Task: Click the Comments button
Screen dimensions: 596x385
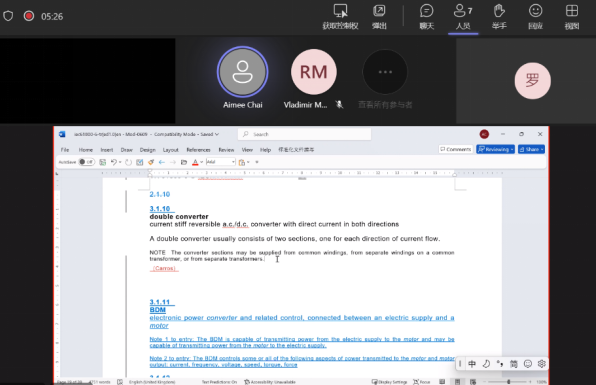Action: coord(455,149)
